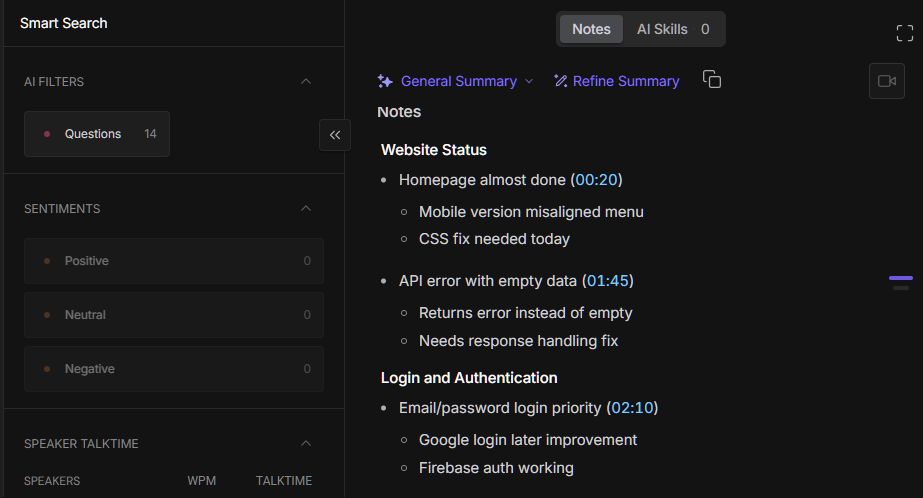This screenshot has height=498, width=923.
Task: Click the Notes heading above Website Status
Action: 399,112
